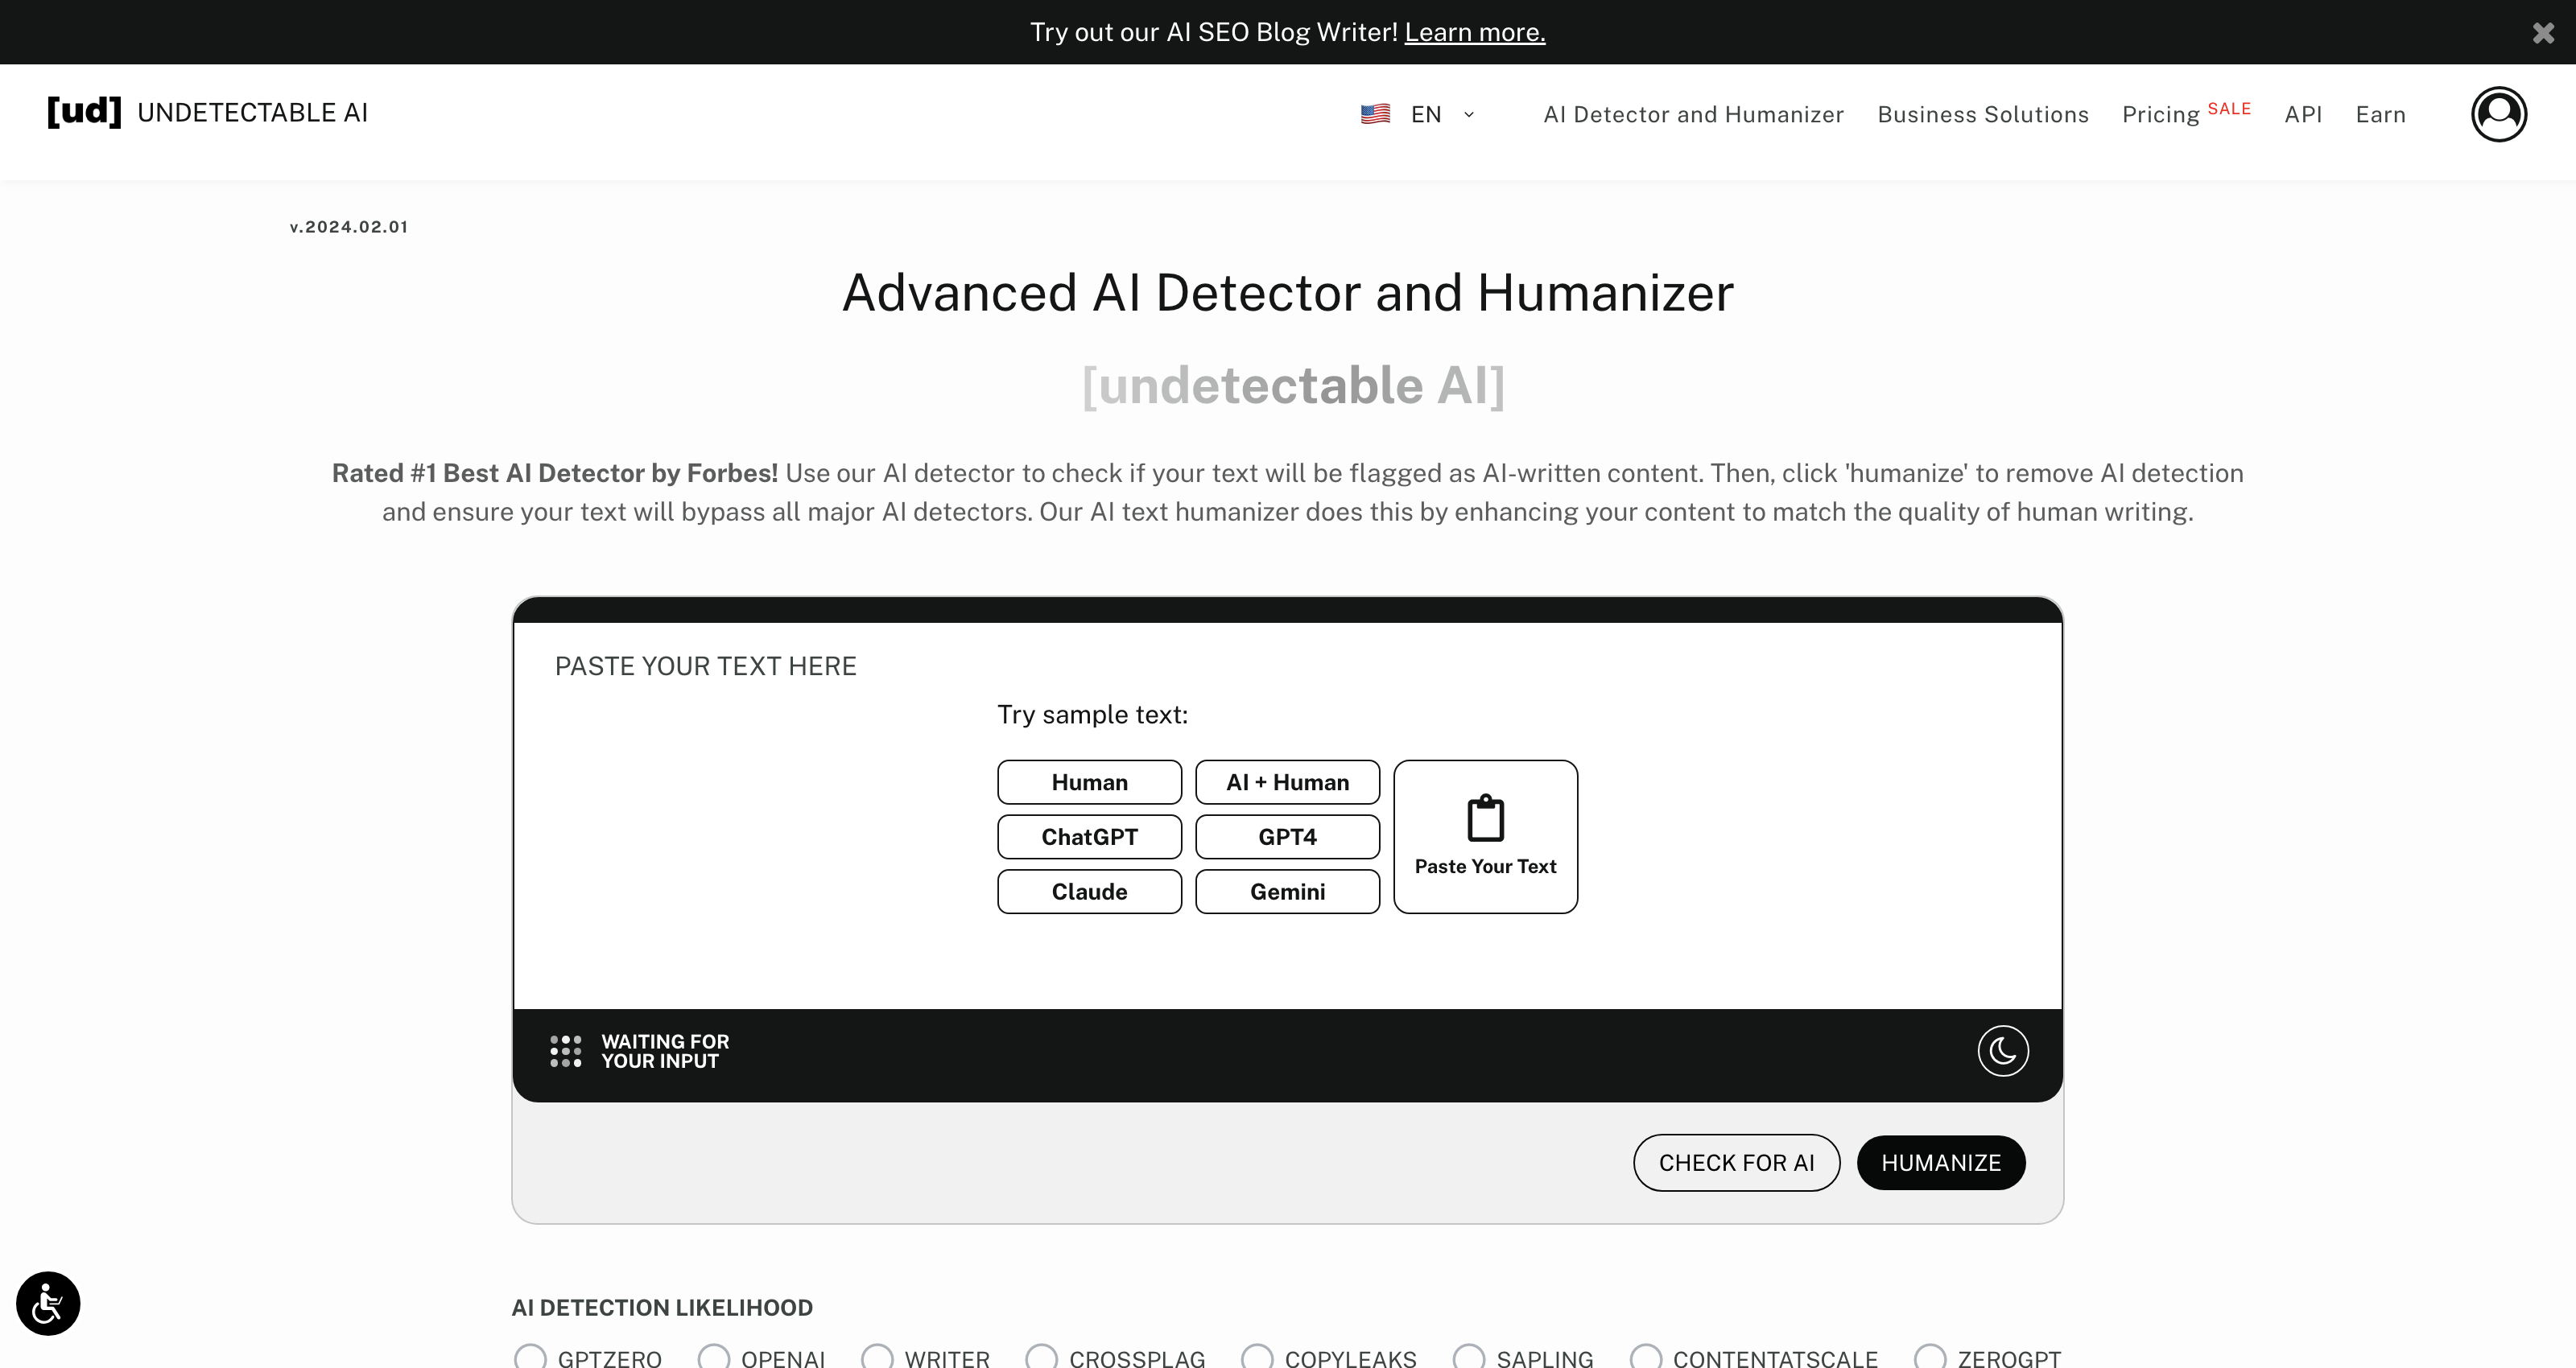
Task: Click the clipboard Paste Your Text button
Action: (1485, 836)
